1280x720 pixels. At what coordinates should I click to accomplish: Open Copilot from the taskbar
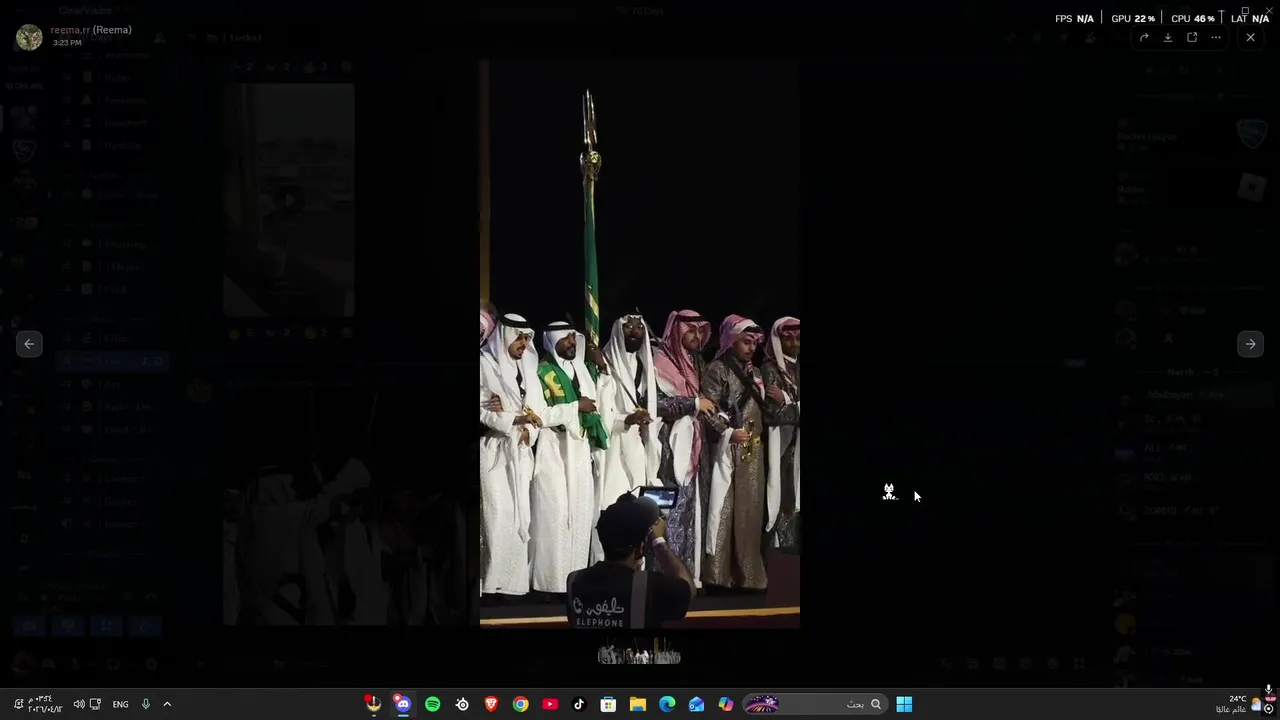[726, 704]
